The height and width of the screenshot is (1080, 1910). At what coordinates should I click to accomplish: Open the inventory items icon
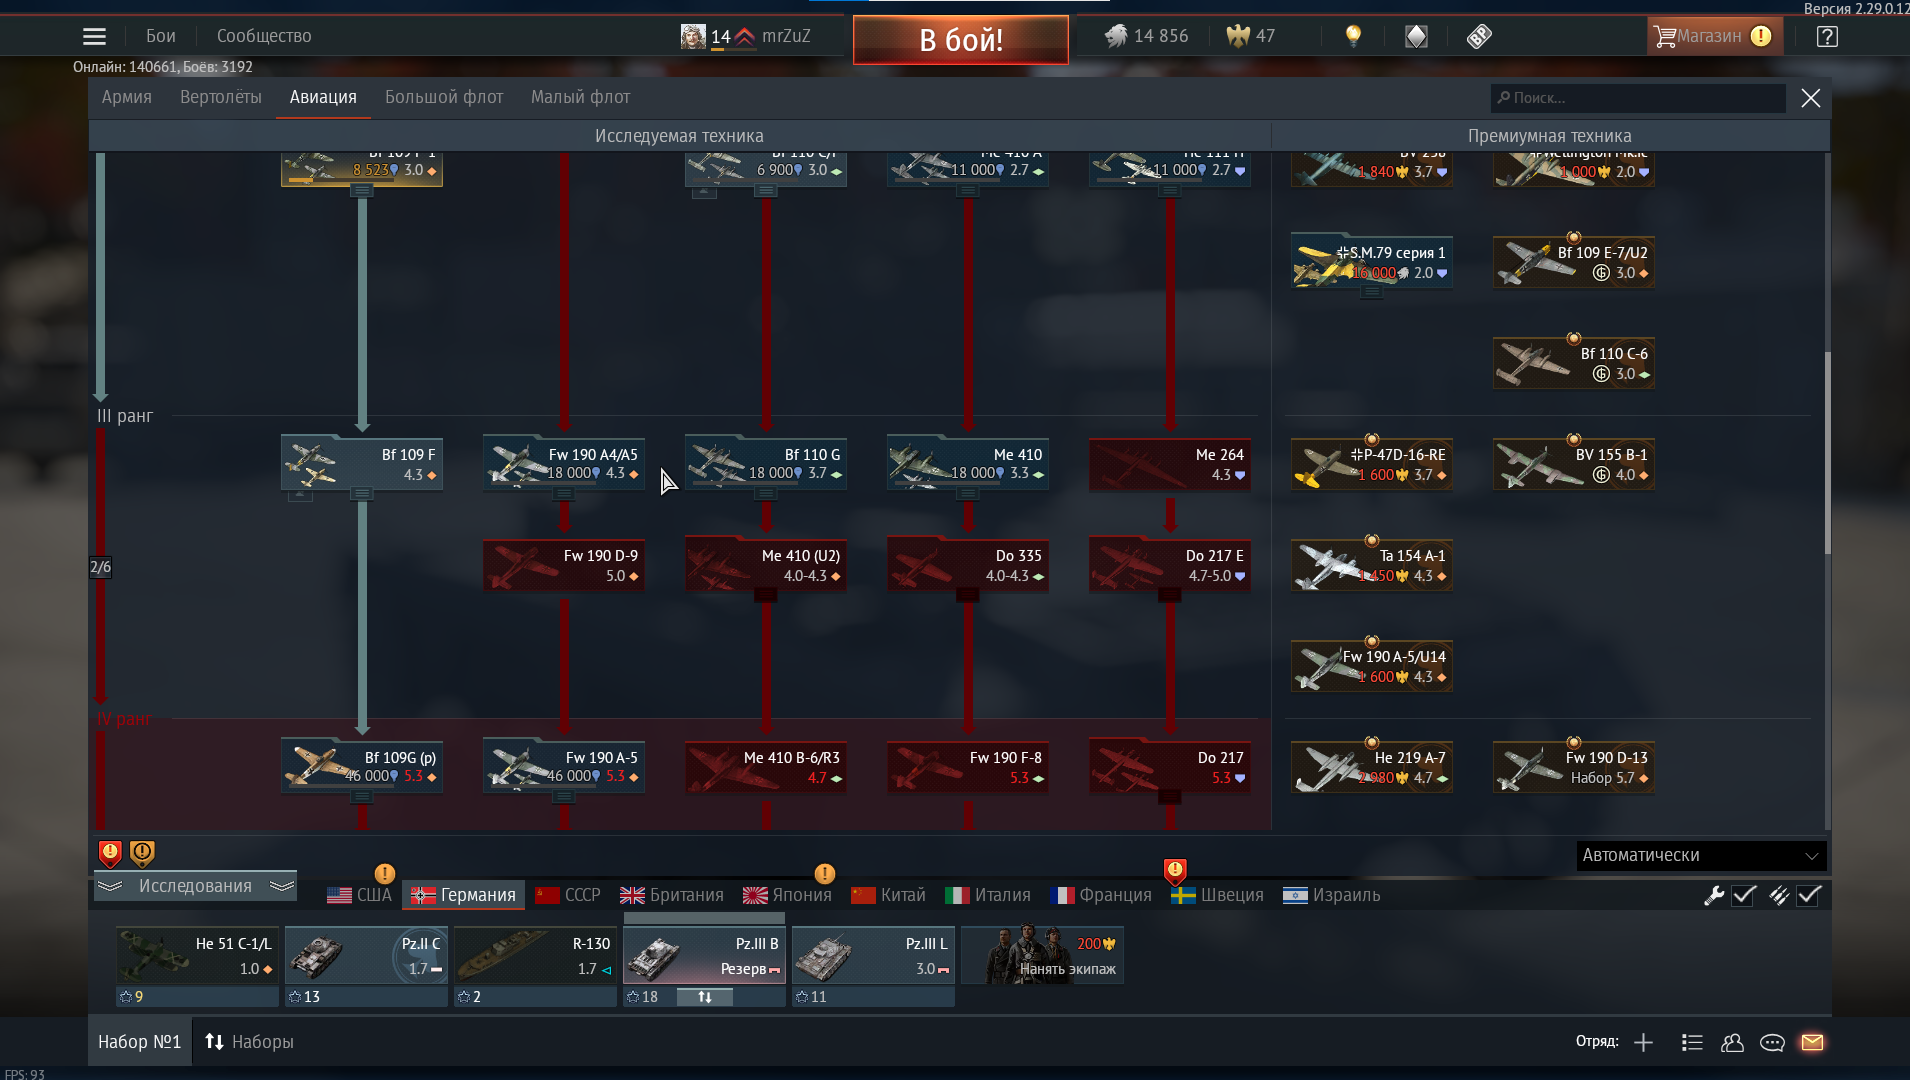[x=1416, y=36]
